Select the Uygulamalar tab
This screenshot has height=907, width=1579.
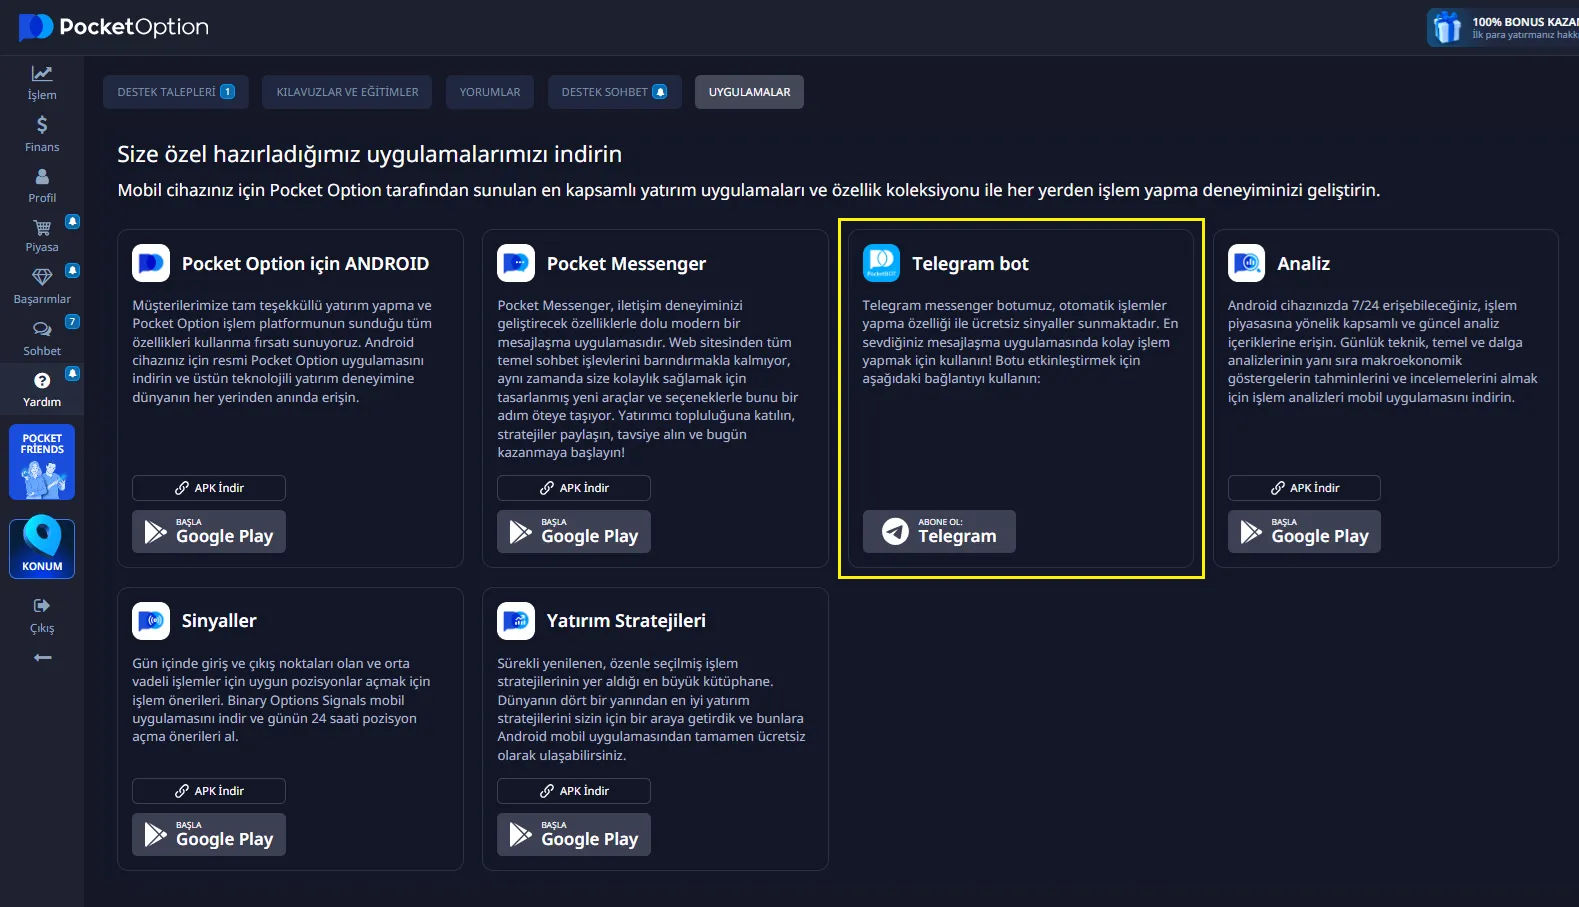(749, 92)
